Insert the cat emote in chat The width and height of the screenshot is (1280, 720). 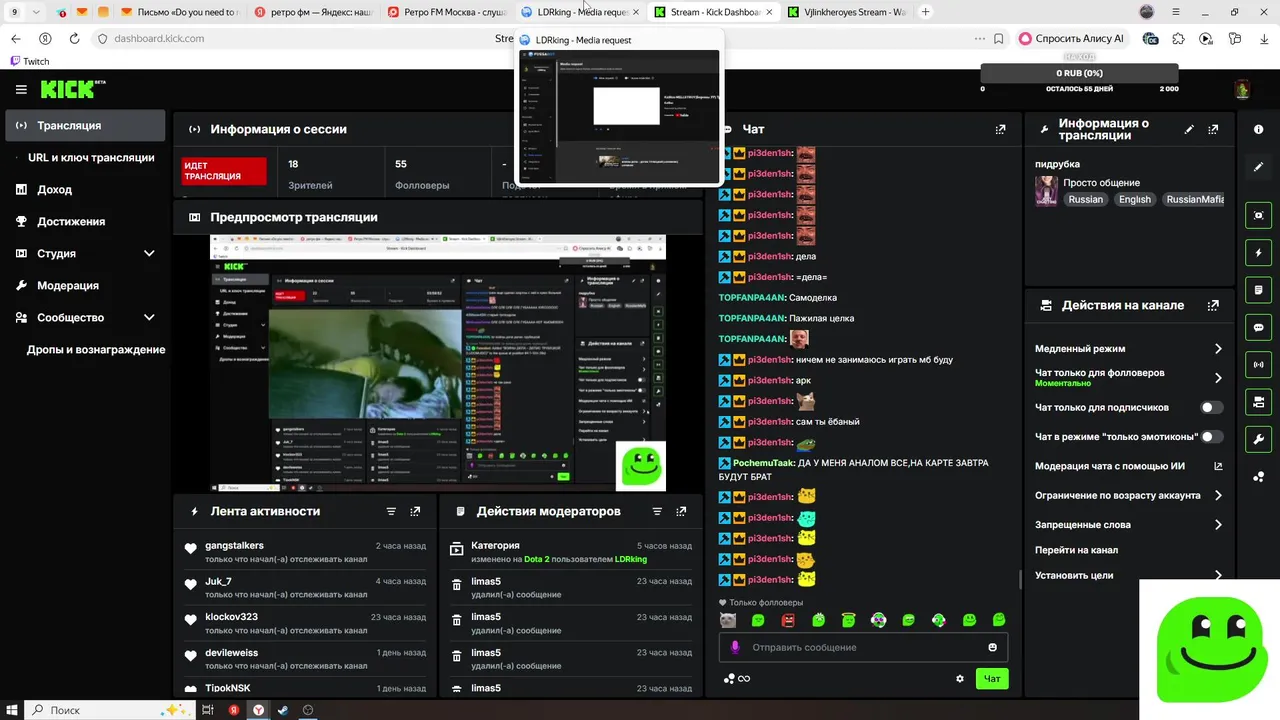727,620
